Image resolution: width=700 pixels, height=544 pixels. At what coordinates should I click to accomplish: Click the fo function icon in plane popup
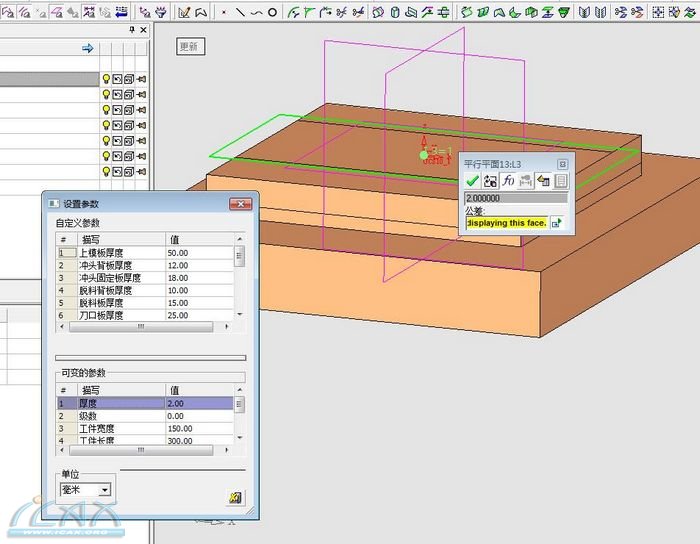(x=508, y=181)
